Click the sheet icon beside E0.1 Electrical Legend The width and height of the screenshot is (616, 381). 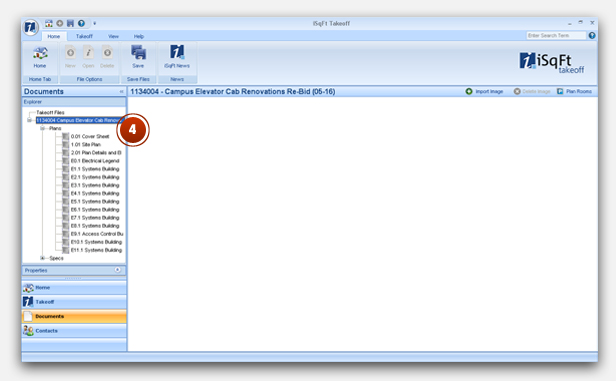pyautogui.click(x=66, y=161)
